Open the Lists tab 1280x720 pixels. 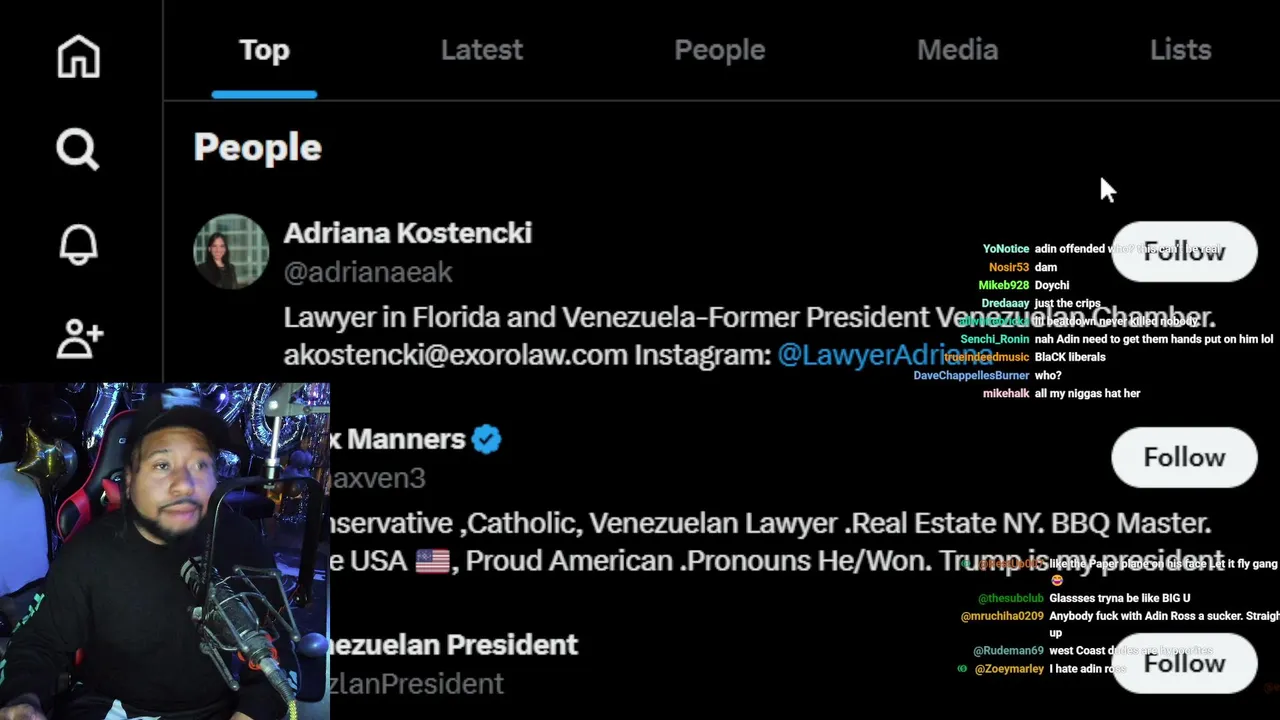pyautogui.click(x=1180, y=50)
